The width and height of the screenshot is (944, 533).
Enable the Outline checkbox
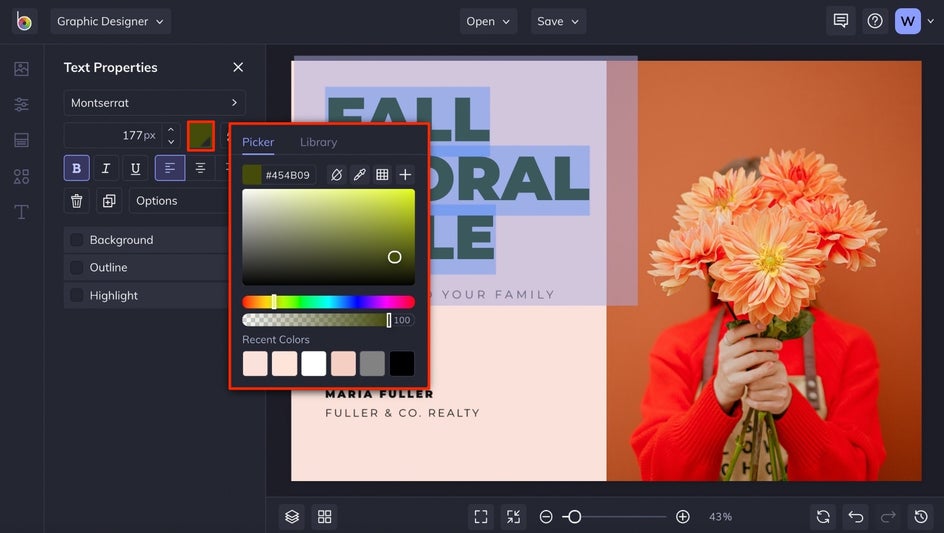[76, 267]
